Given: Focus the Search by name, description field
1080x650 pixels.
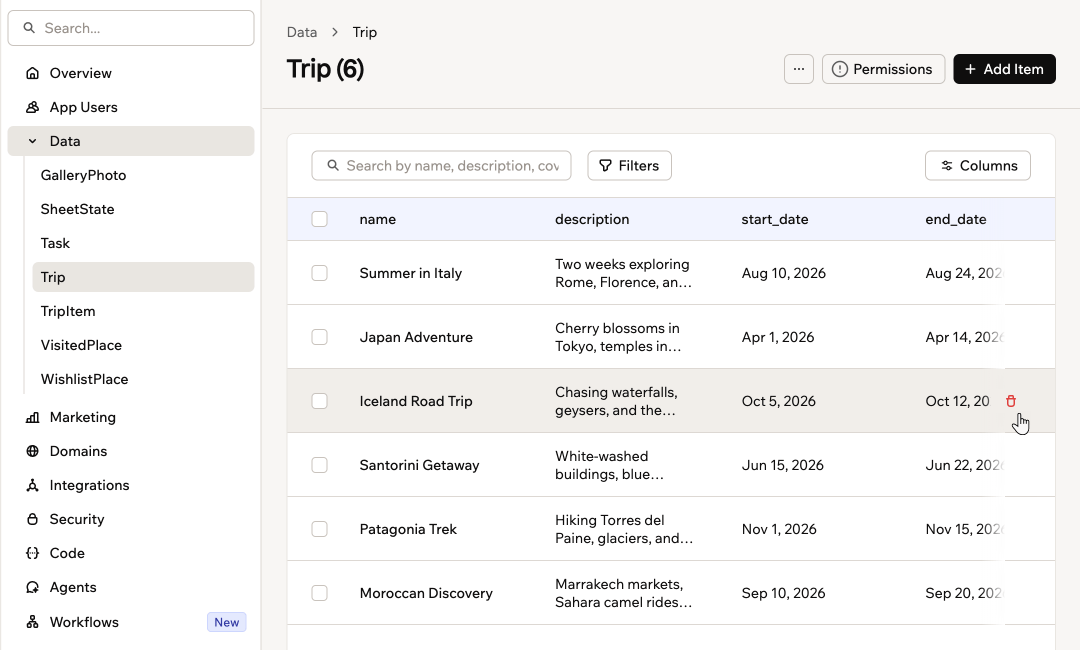Looking at the screenshot, I should tap(442, 165).
